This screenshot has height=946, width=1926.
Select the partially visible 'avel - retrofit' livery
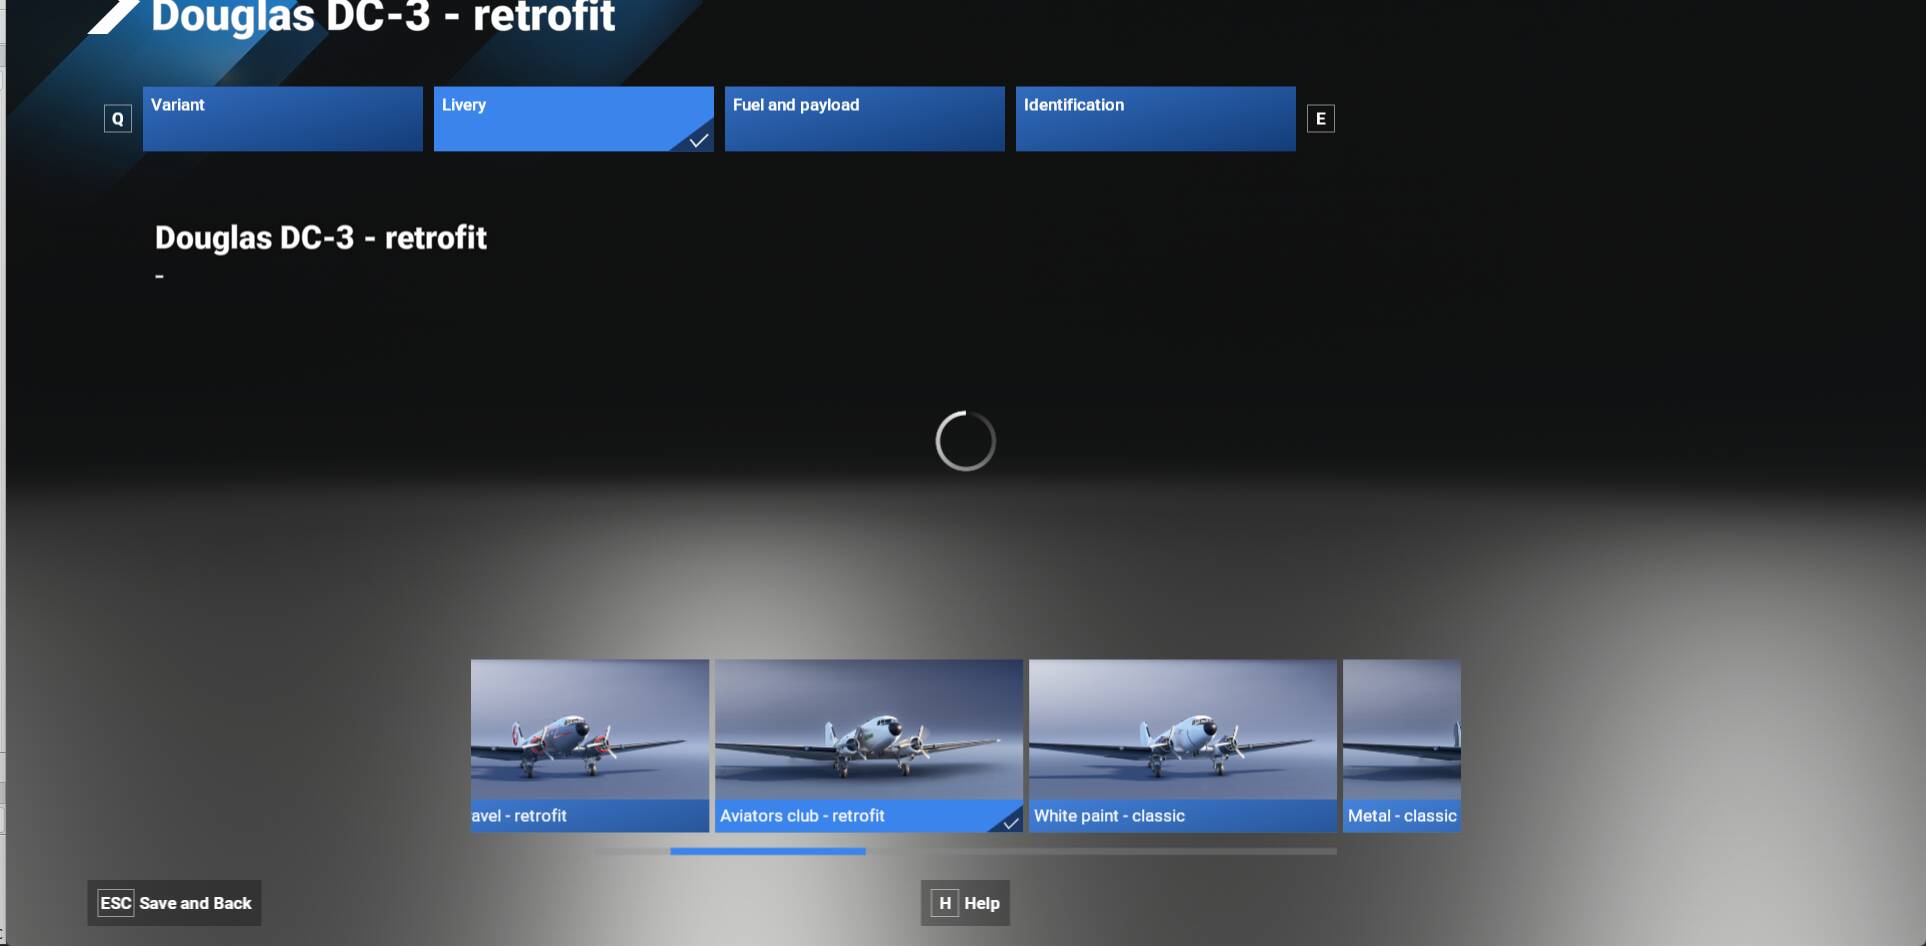(x=590, y=746)
